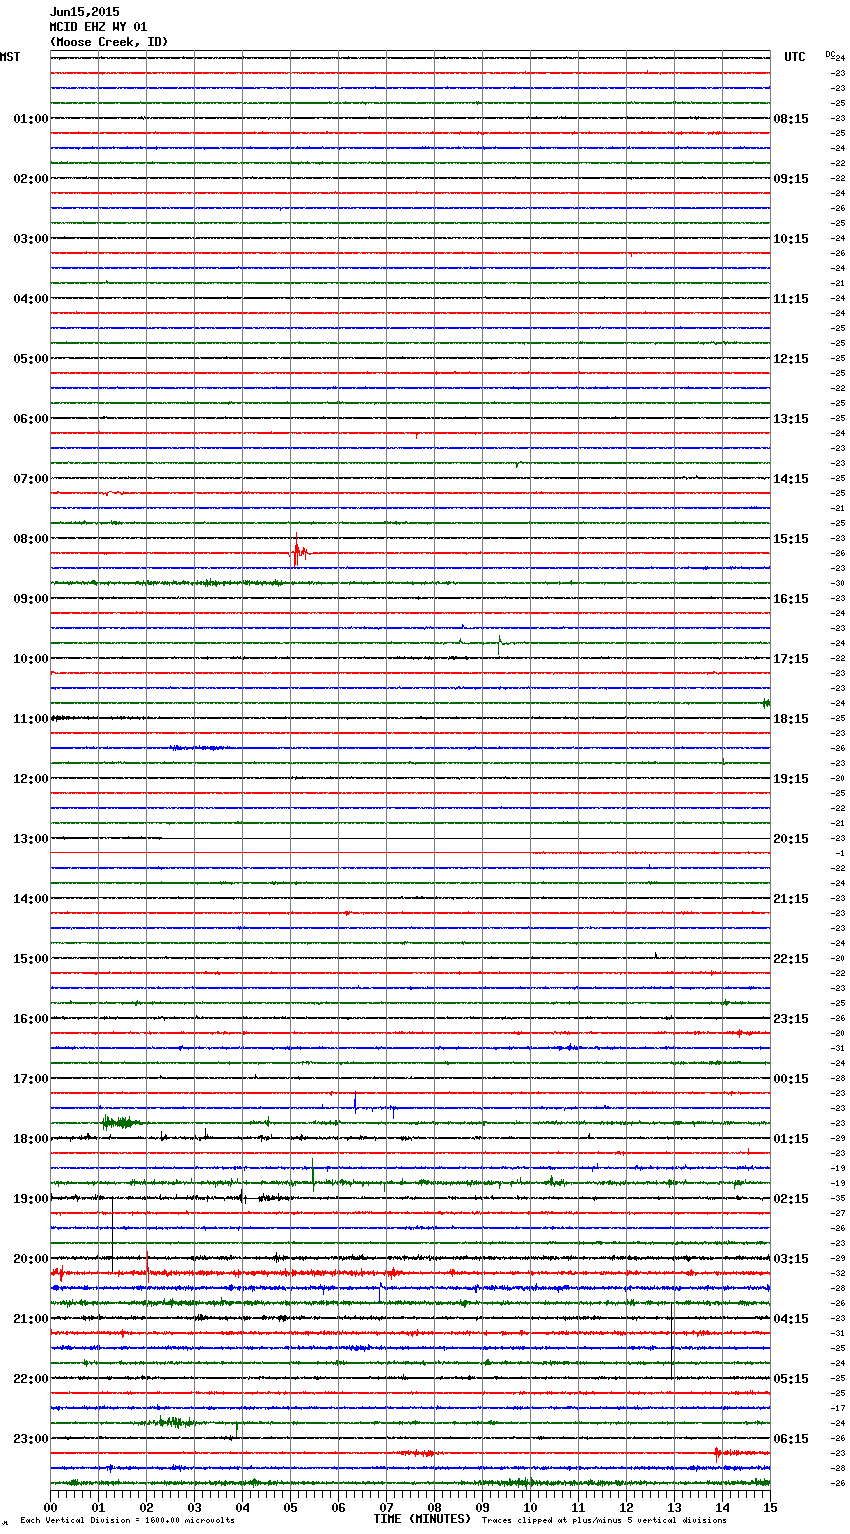
Task: Select the station code MCID EHZ WY 01
Action: (98, 27)
